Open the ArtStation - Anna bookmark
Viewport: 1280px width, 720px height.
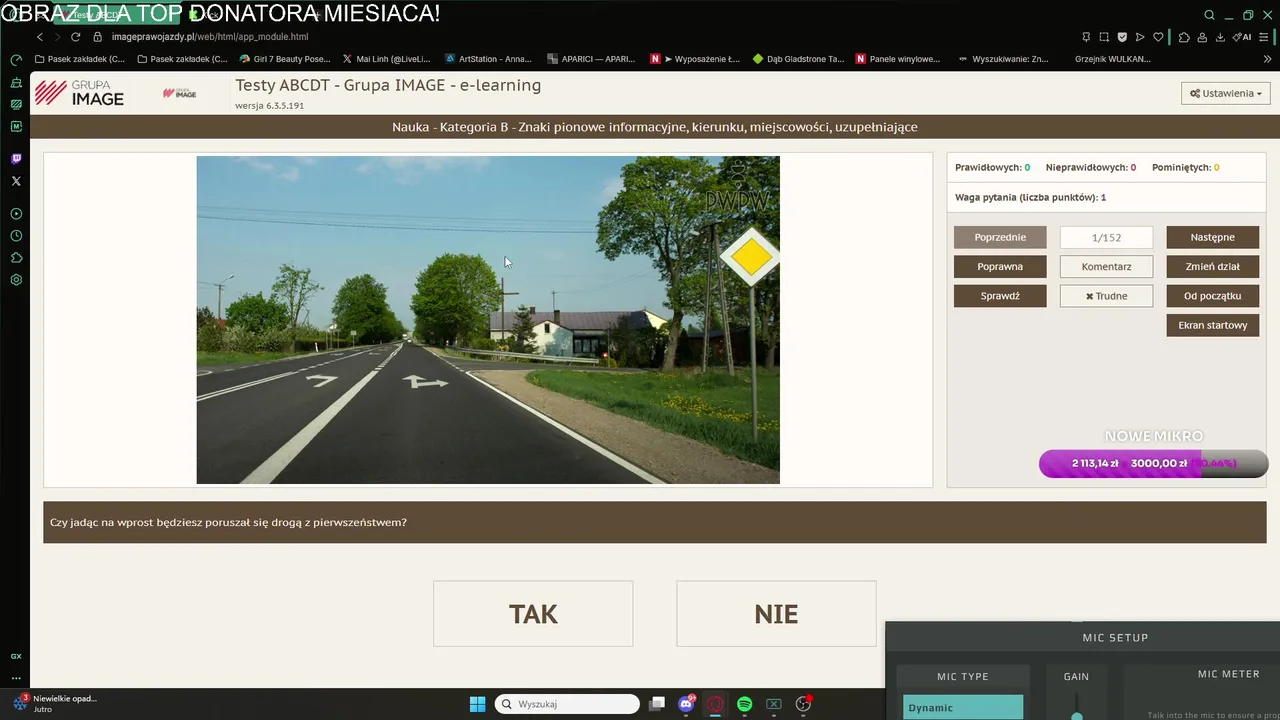488,59
